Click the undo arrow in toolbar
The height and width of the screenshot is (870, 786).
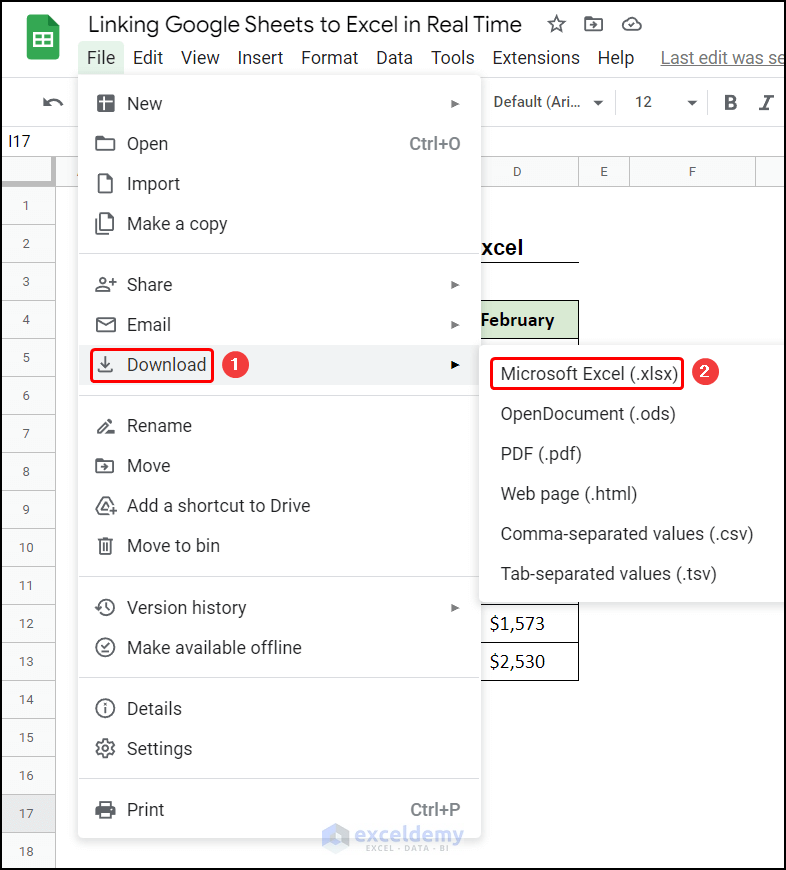point(53,102)
